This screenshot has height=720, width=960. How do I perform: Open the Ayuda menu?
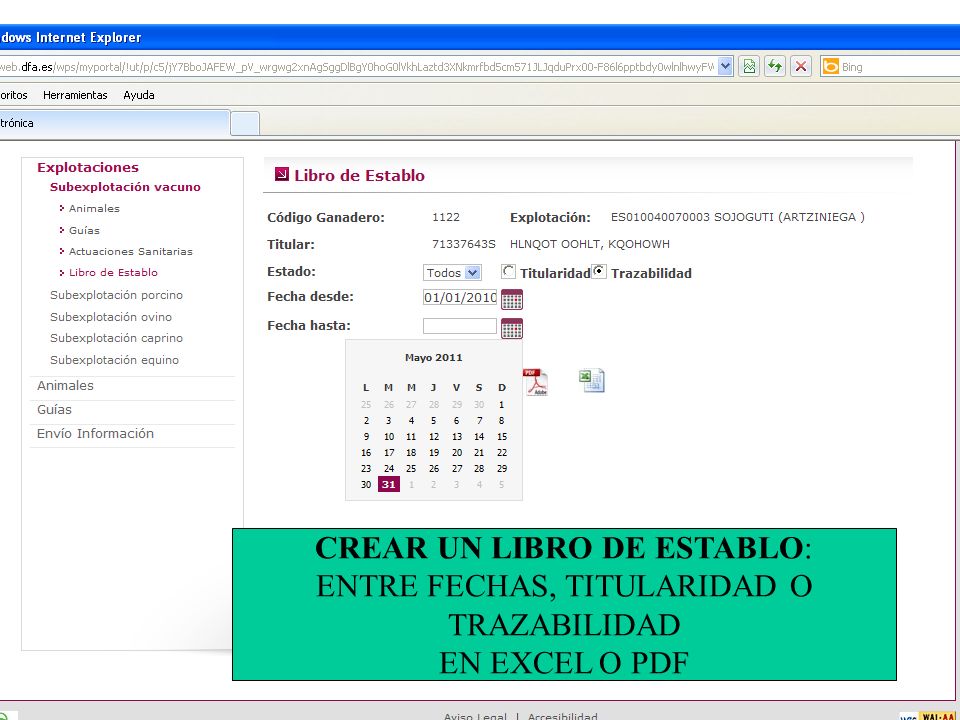pyautogui.click(x=139, y=95)
